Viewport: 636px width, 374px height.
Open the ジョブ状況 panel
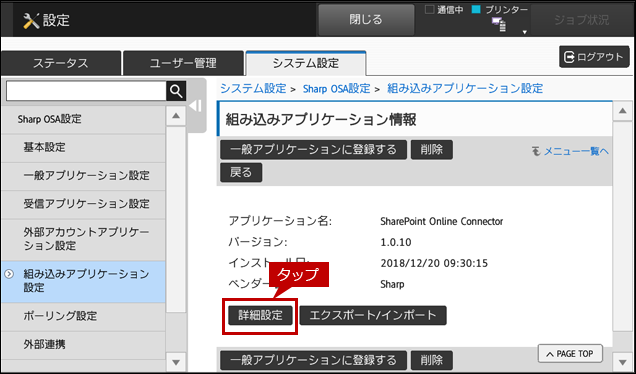[582, 20]
